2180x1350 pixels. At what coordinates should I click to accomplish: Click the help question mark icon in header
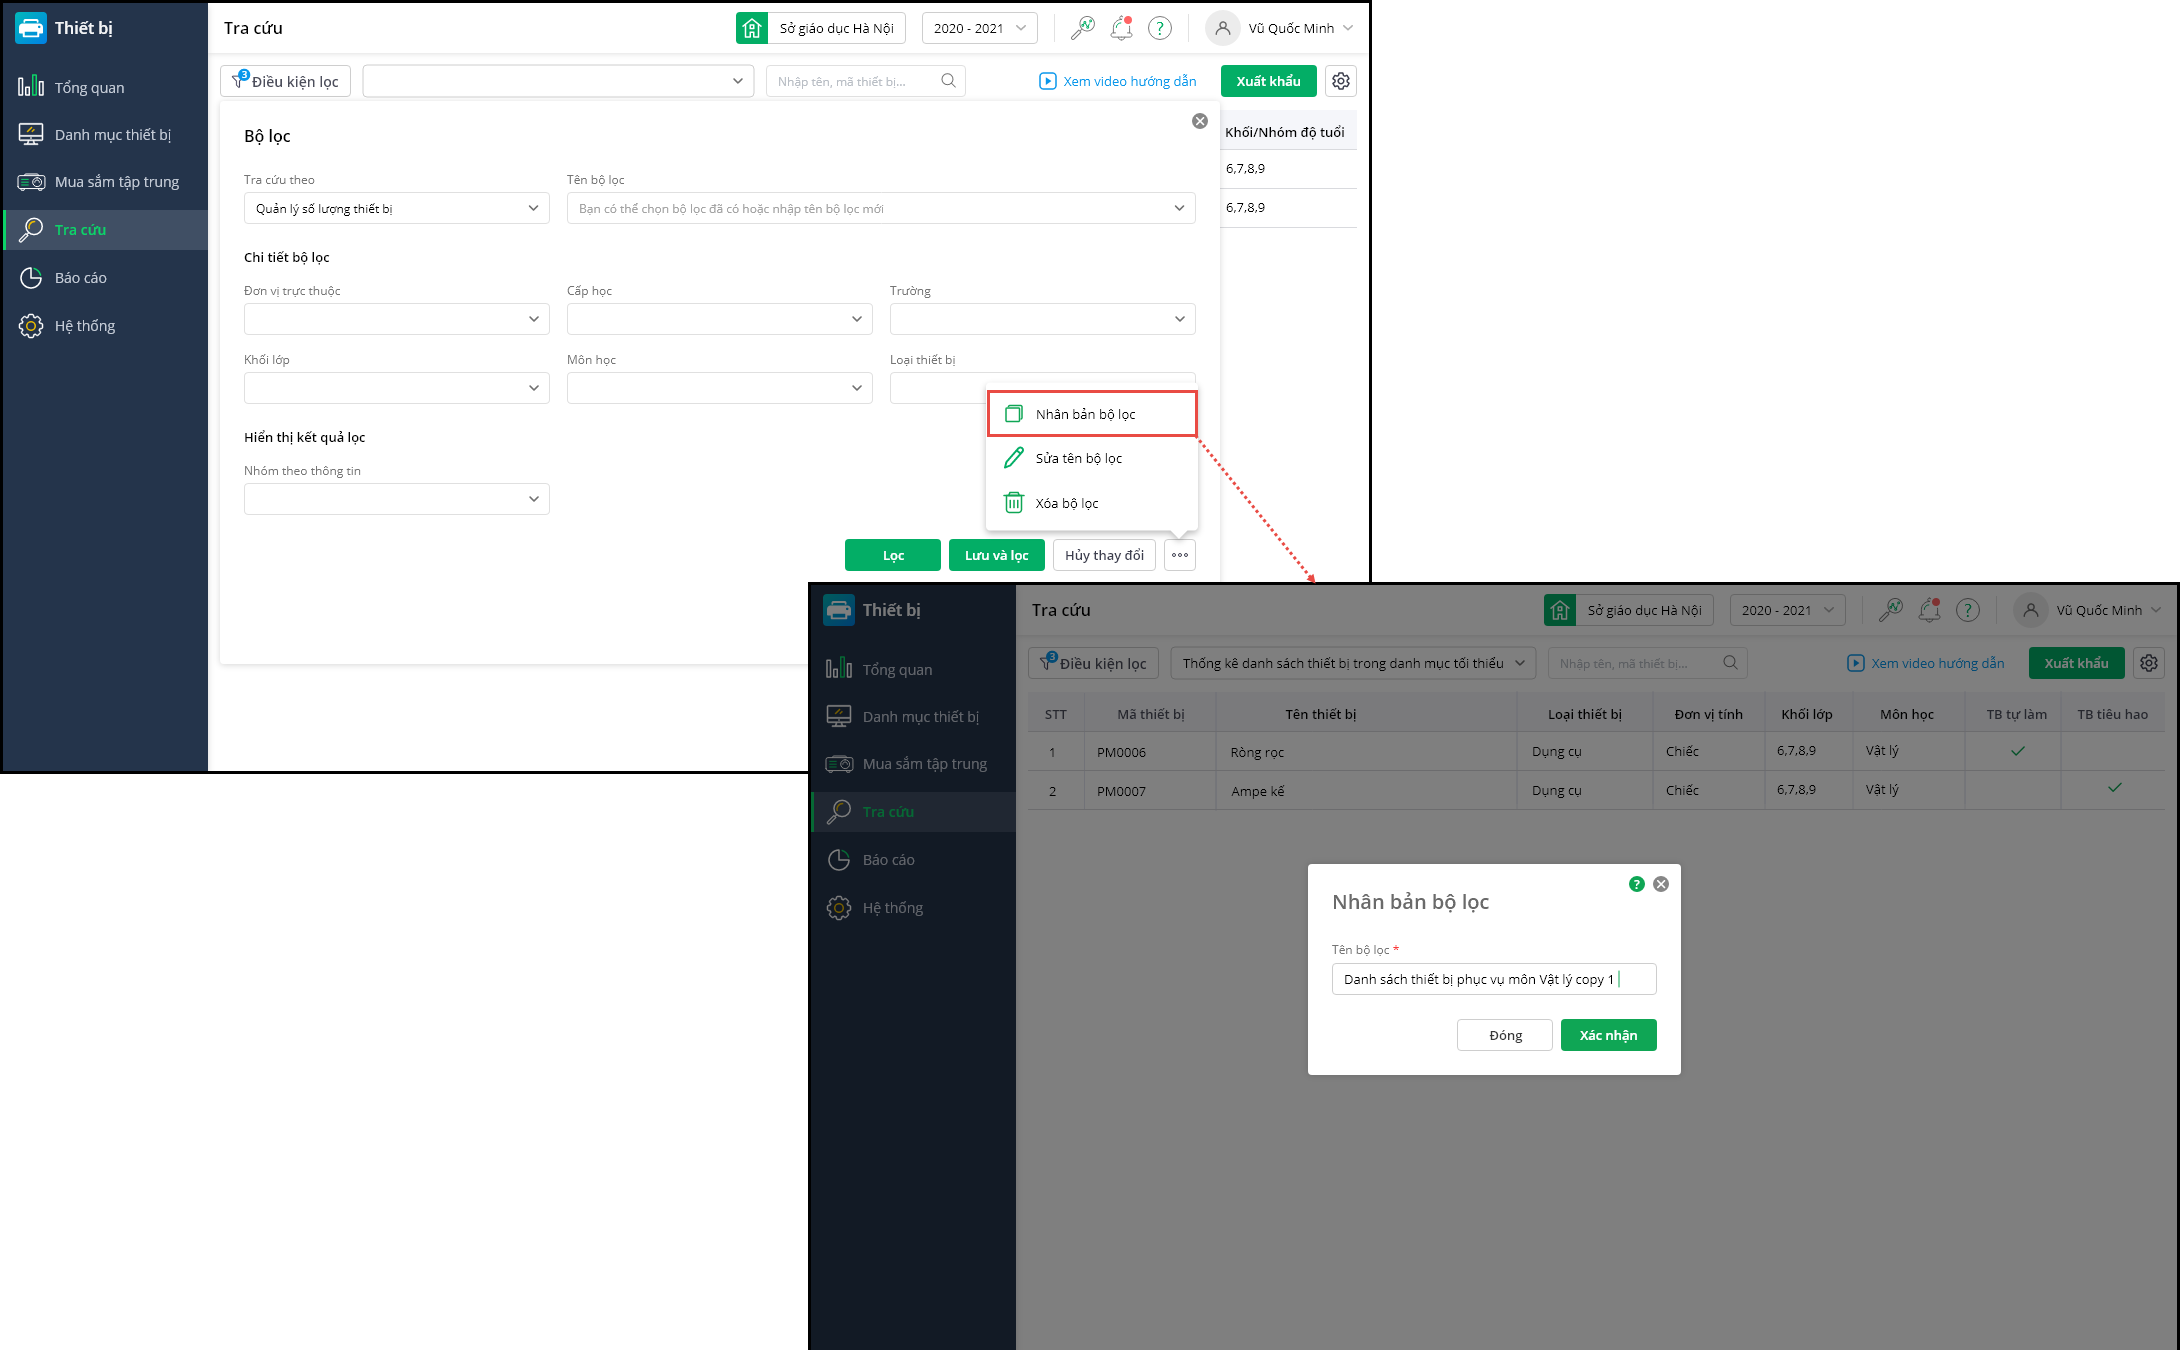coord(1159,28)
